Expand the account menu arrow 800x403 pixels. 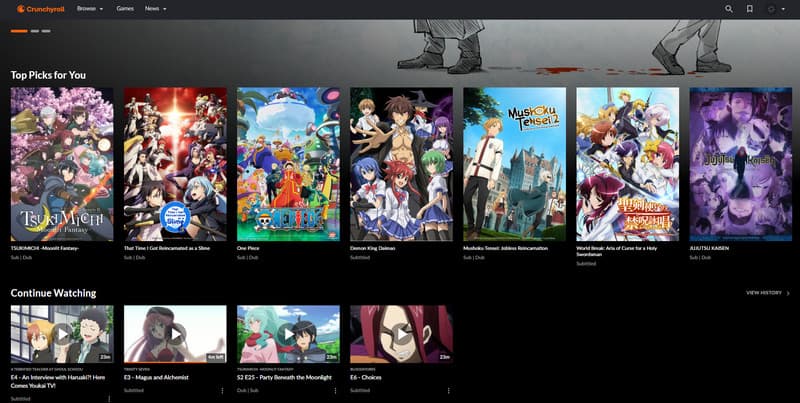click(x=783, y=9)
